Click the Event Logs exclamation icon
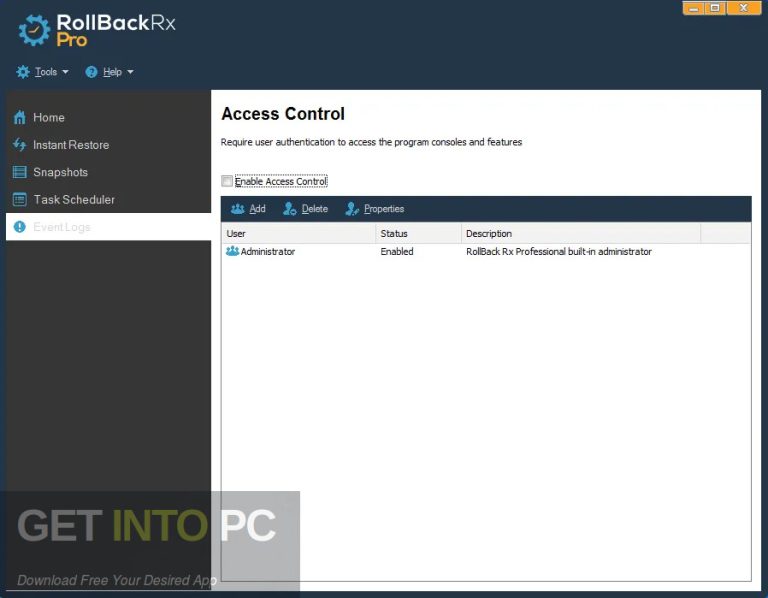The width and height of the screenshot is (768, 598). (20, 227)
